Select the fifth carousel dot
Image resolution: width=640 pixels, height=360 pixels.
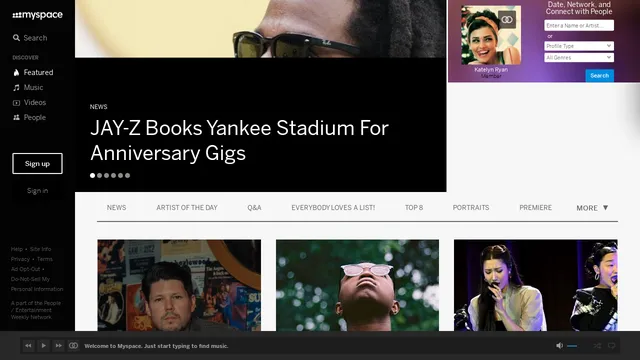[120, 176]
